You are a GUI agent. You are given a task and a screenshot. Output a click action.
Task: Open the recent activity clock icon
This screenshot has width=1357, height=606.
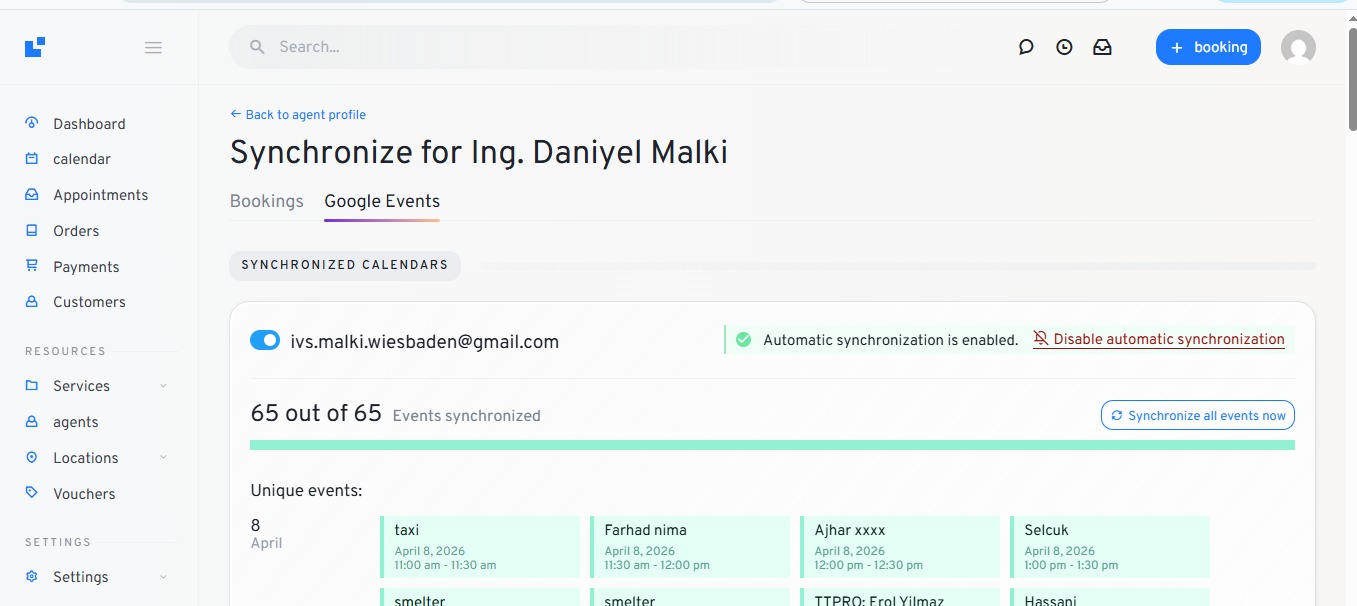tap(1064, 47)
